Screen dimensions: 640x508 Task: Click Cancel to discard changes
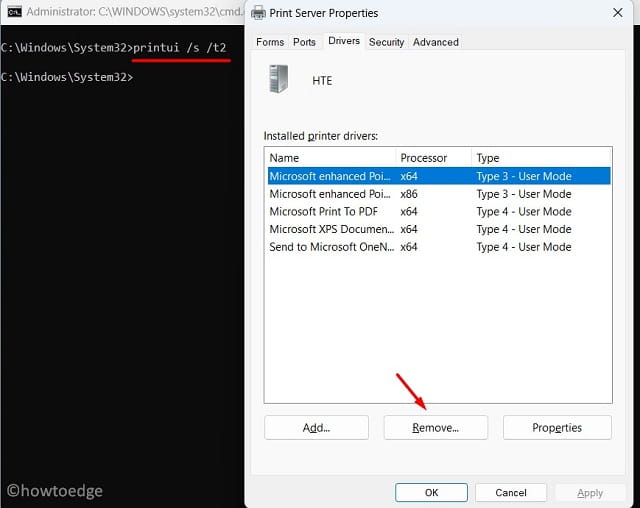(x=510, y=492)
